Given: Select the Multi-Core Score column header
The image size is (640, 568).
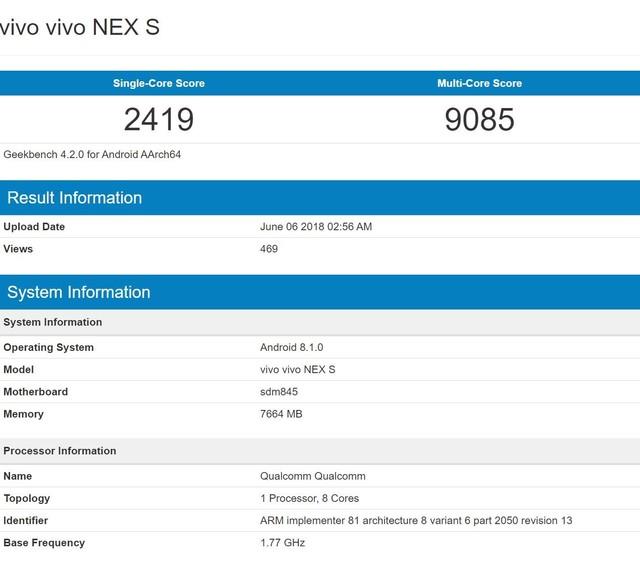Looking at the screenshot, I should pos(479,83).
